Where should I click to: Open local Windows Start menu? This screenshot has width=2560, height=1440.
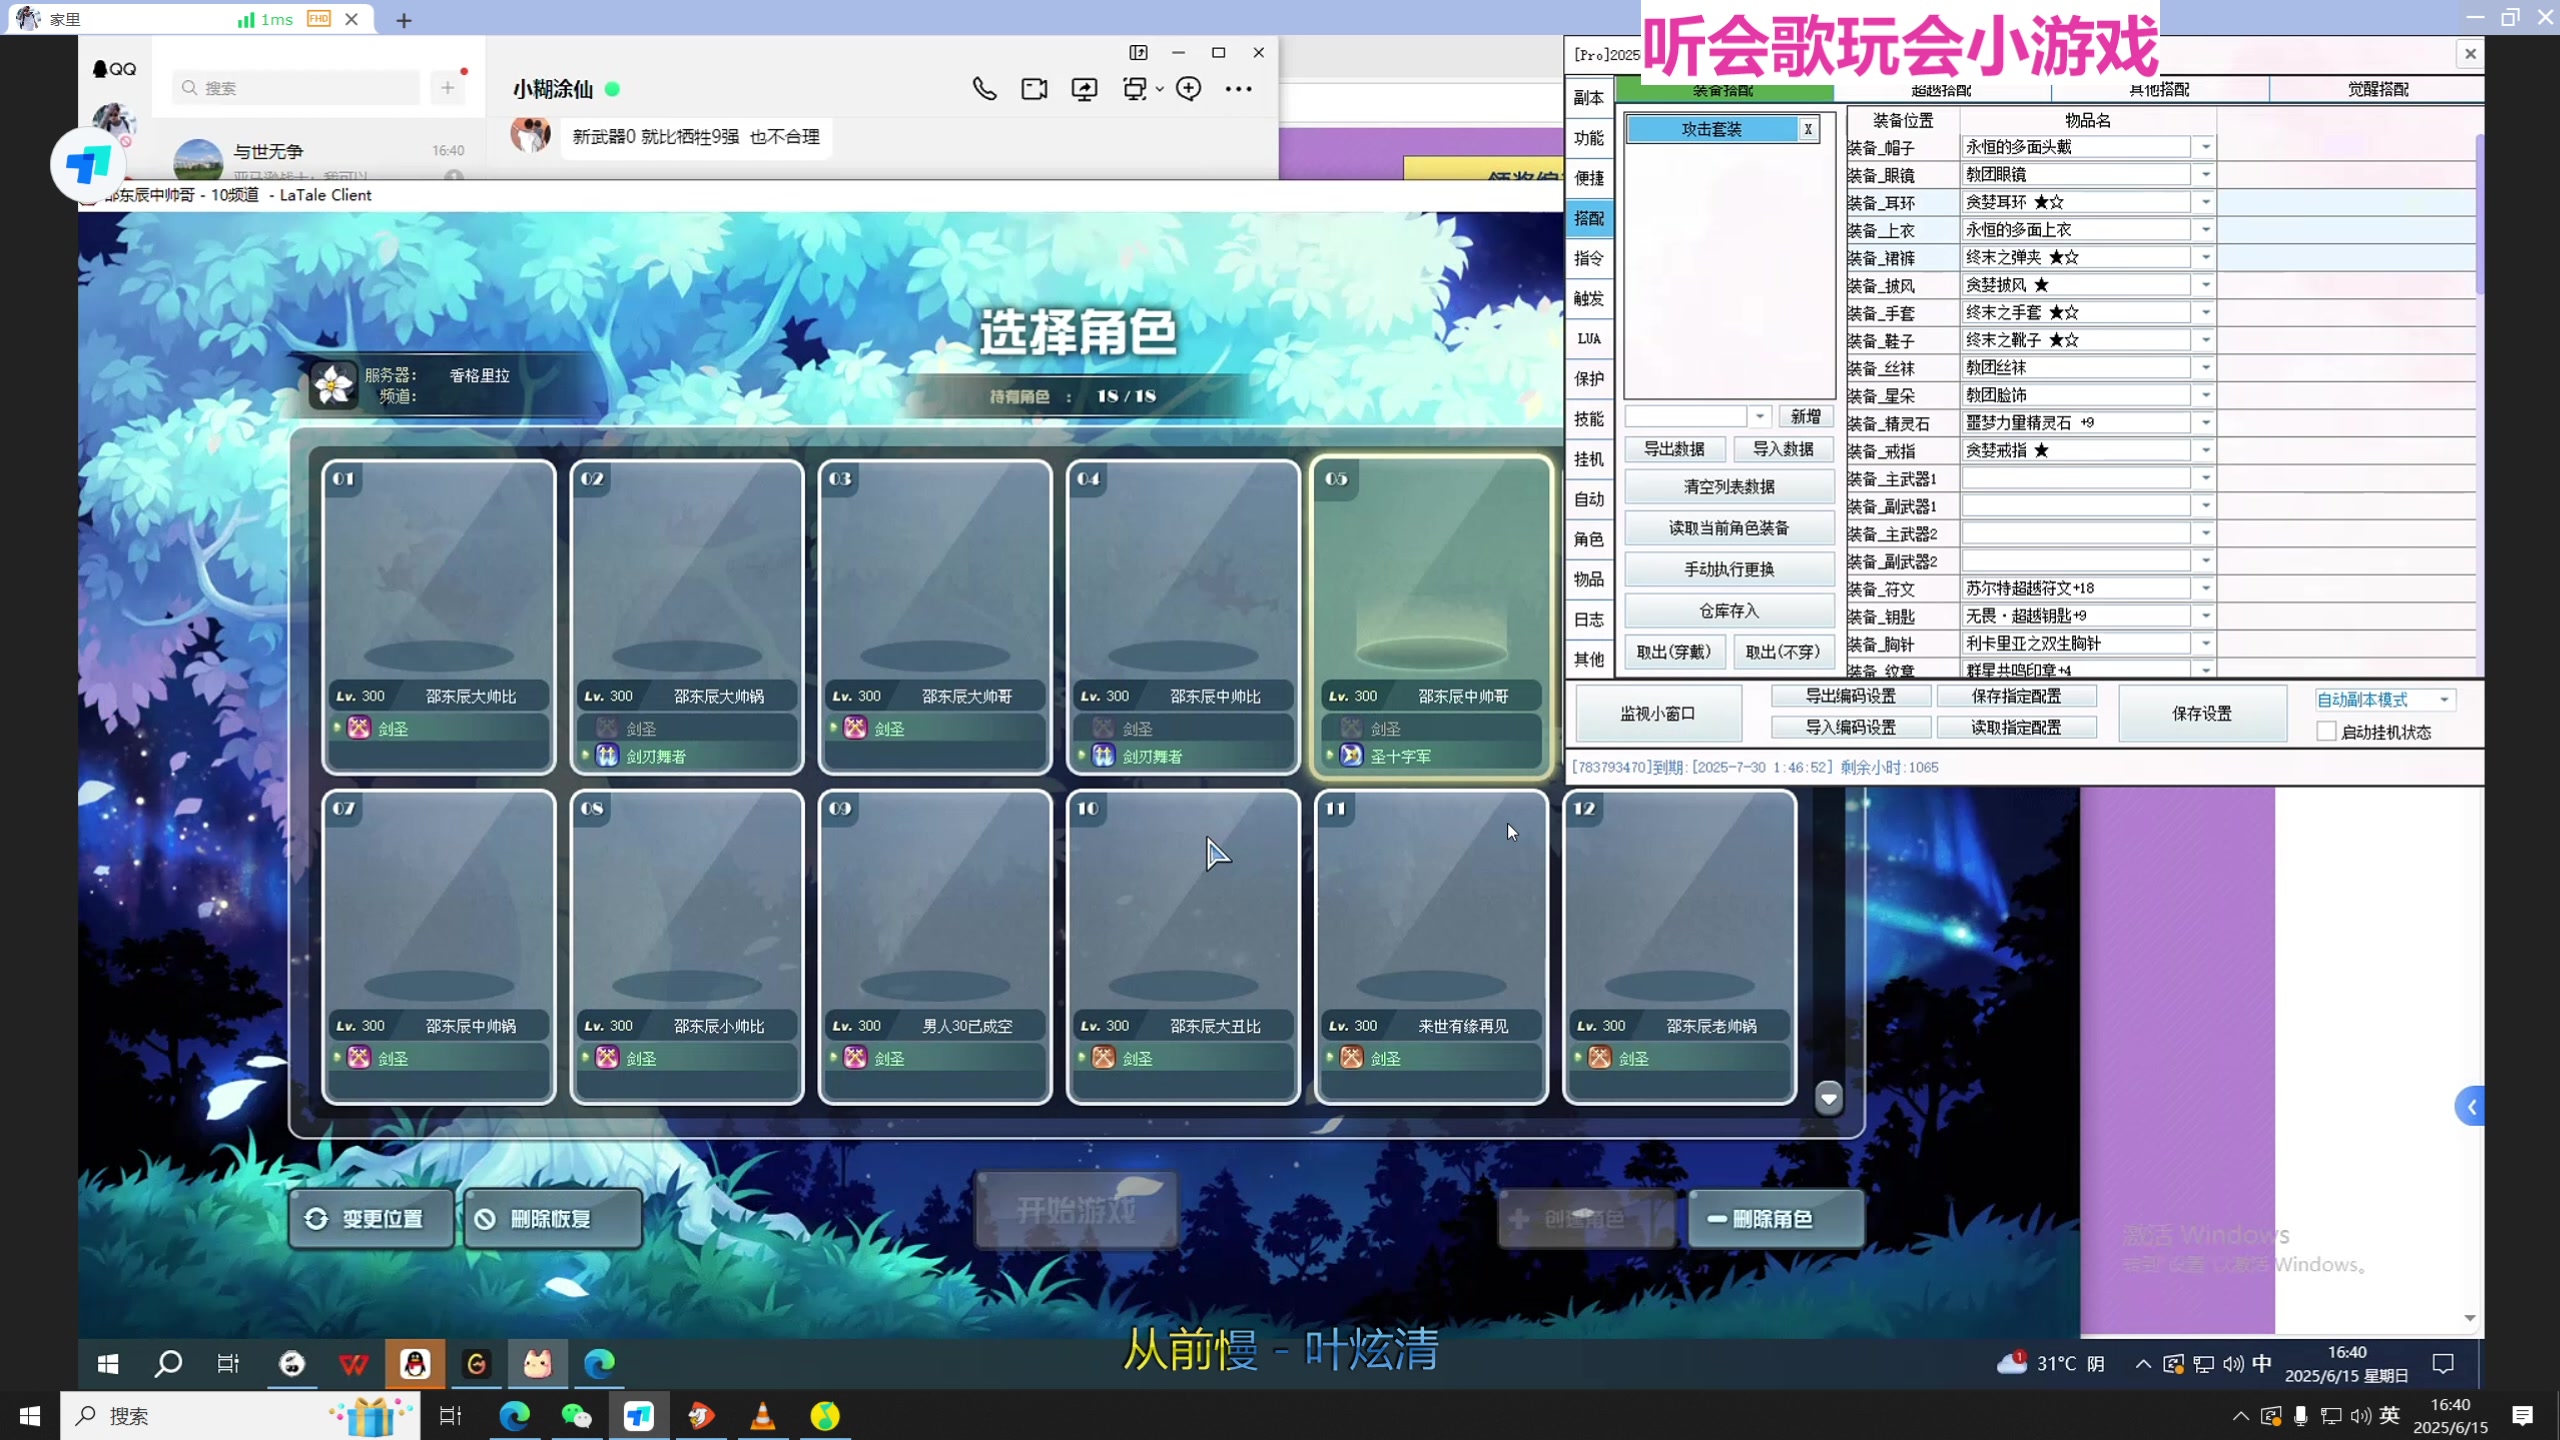click(30, 1416)
